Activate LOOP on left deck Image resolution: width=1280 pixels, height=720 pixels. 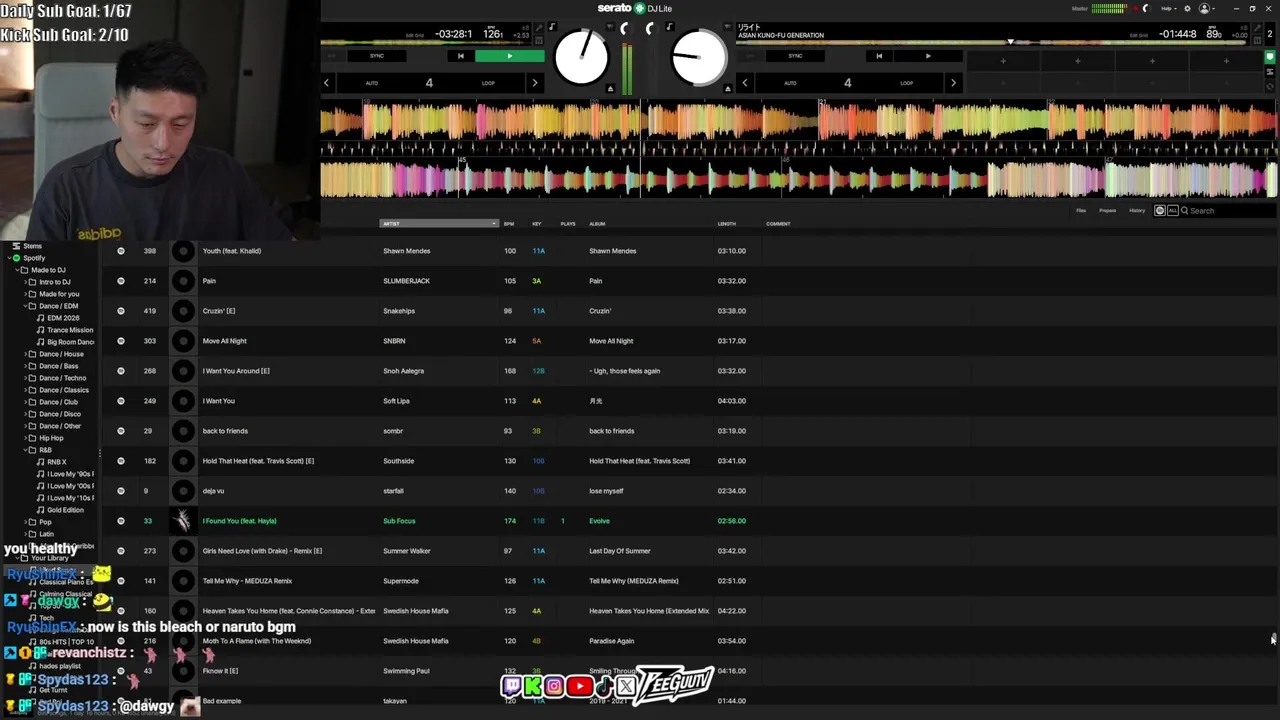pyautogui.click(x=488, y=83)
